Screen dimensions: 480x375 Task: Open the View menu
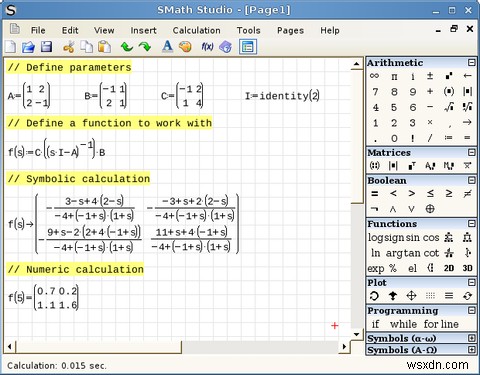(x=104, y=30)
